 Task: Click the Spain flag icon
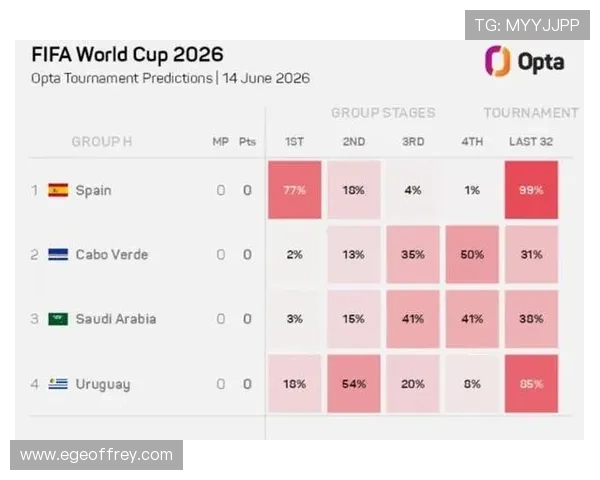(x=58, y=190)
